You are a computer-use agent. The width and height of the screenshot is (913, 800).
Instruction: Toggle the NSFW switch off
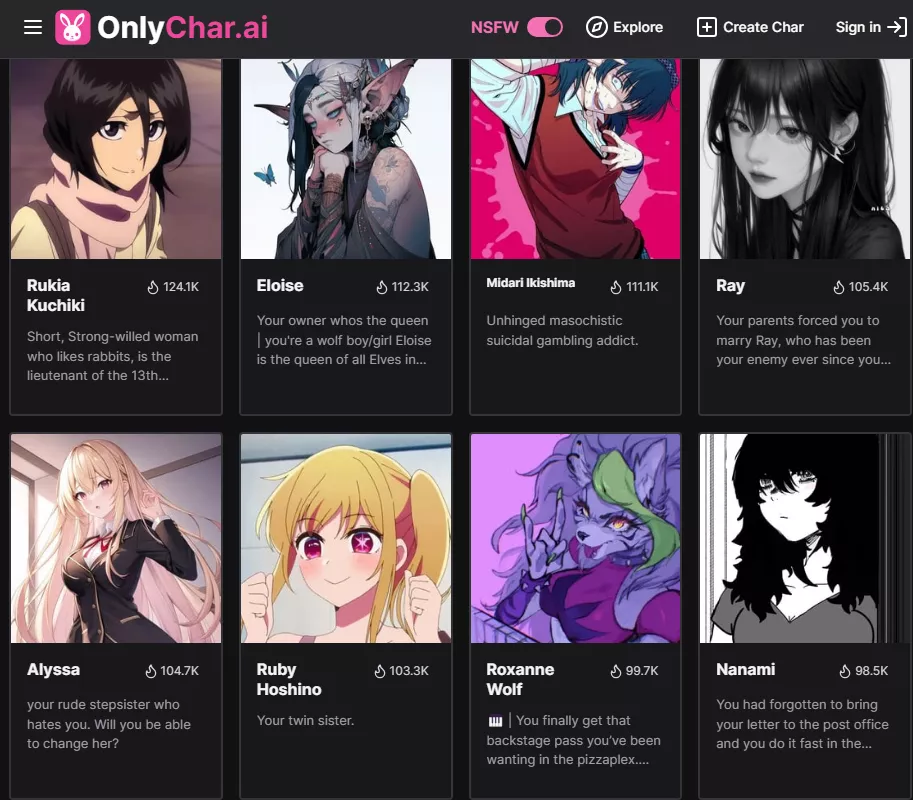point(545,27)
